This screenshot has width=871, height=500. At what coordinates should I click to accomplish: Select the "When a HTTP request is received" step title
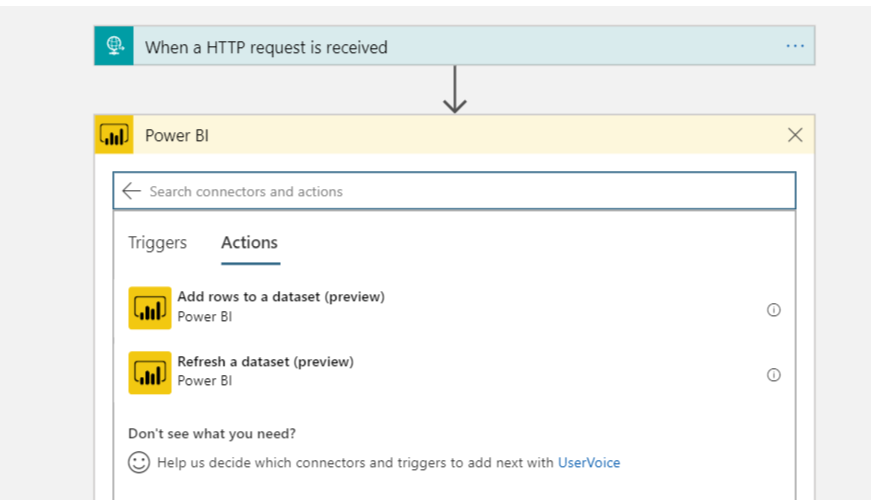click(266, 47)
